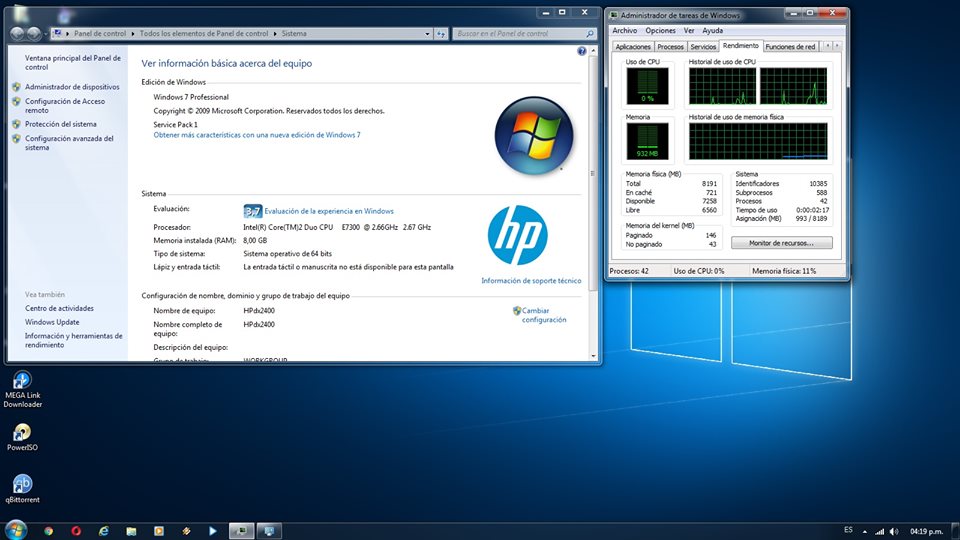The height and width of the screenshot is (540, 960).
Task: Click the blue play arrow taskbar icon
Action: tap(213, 531)
